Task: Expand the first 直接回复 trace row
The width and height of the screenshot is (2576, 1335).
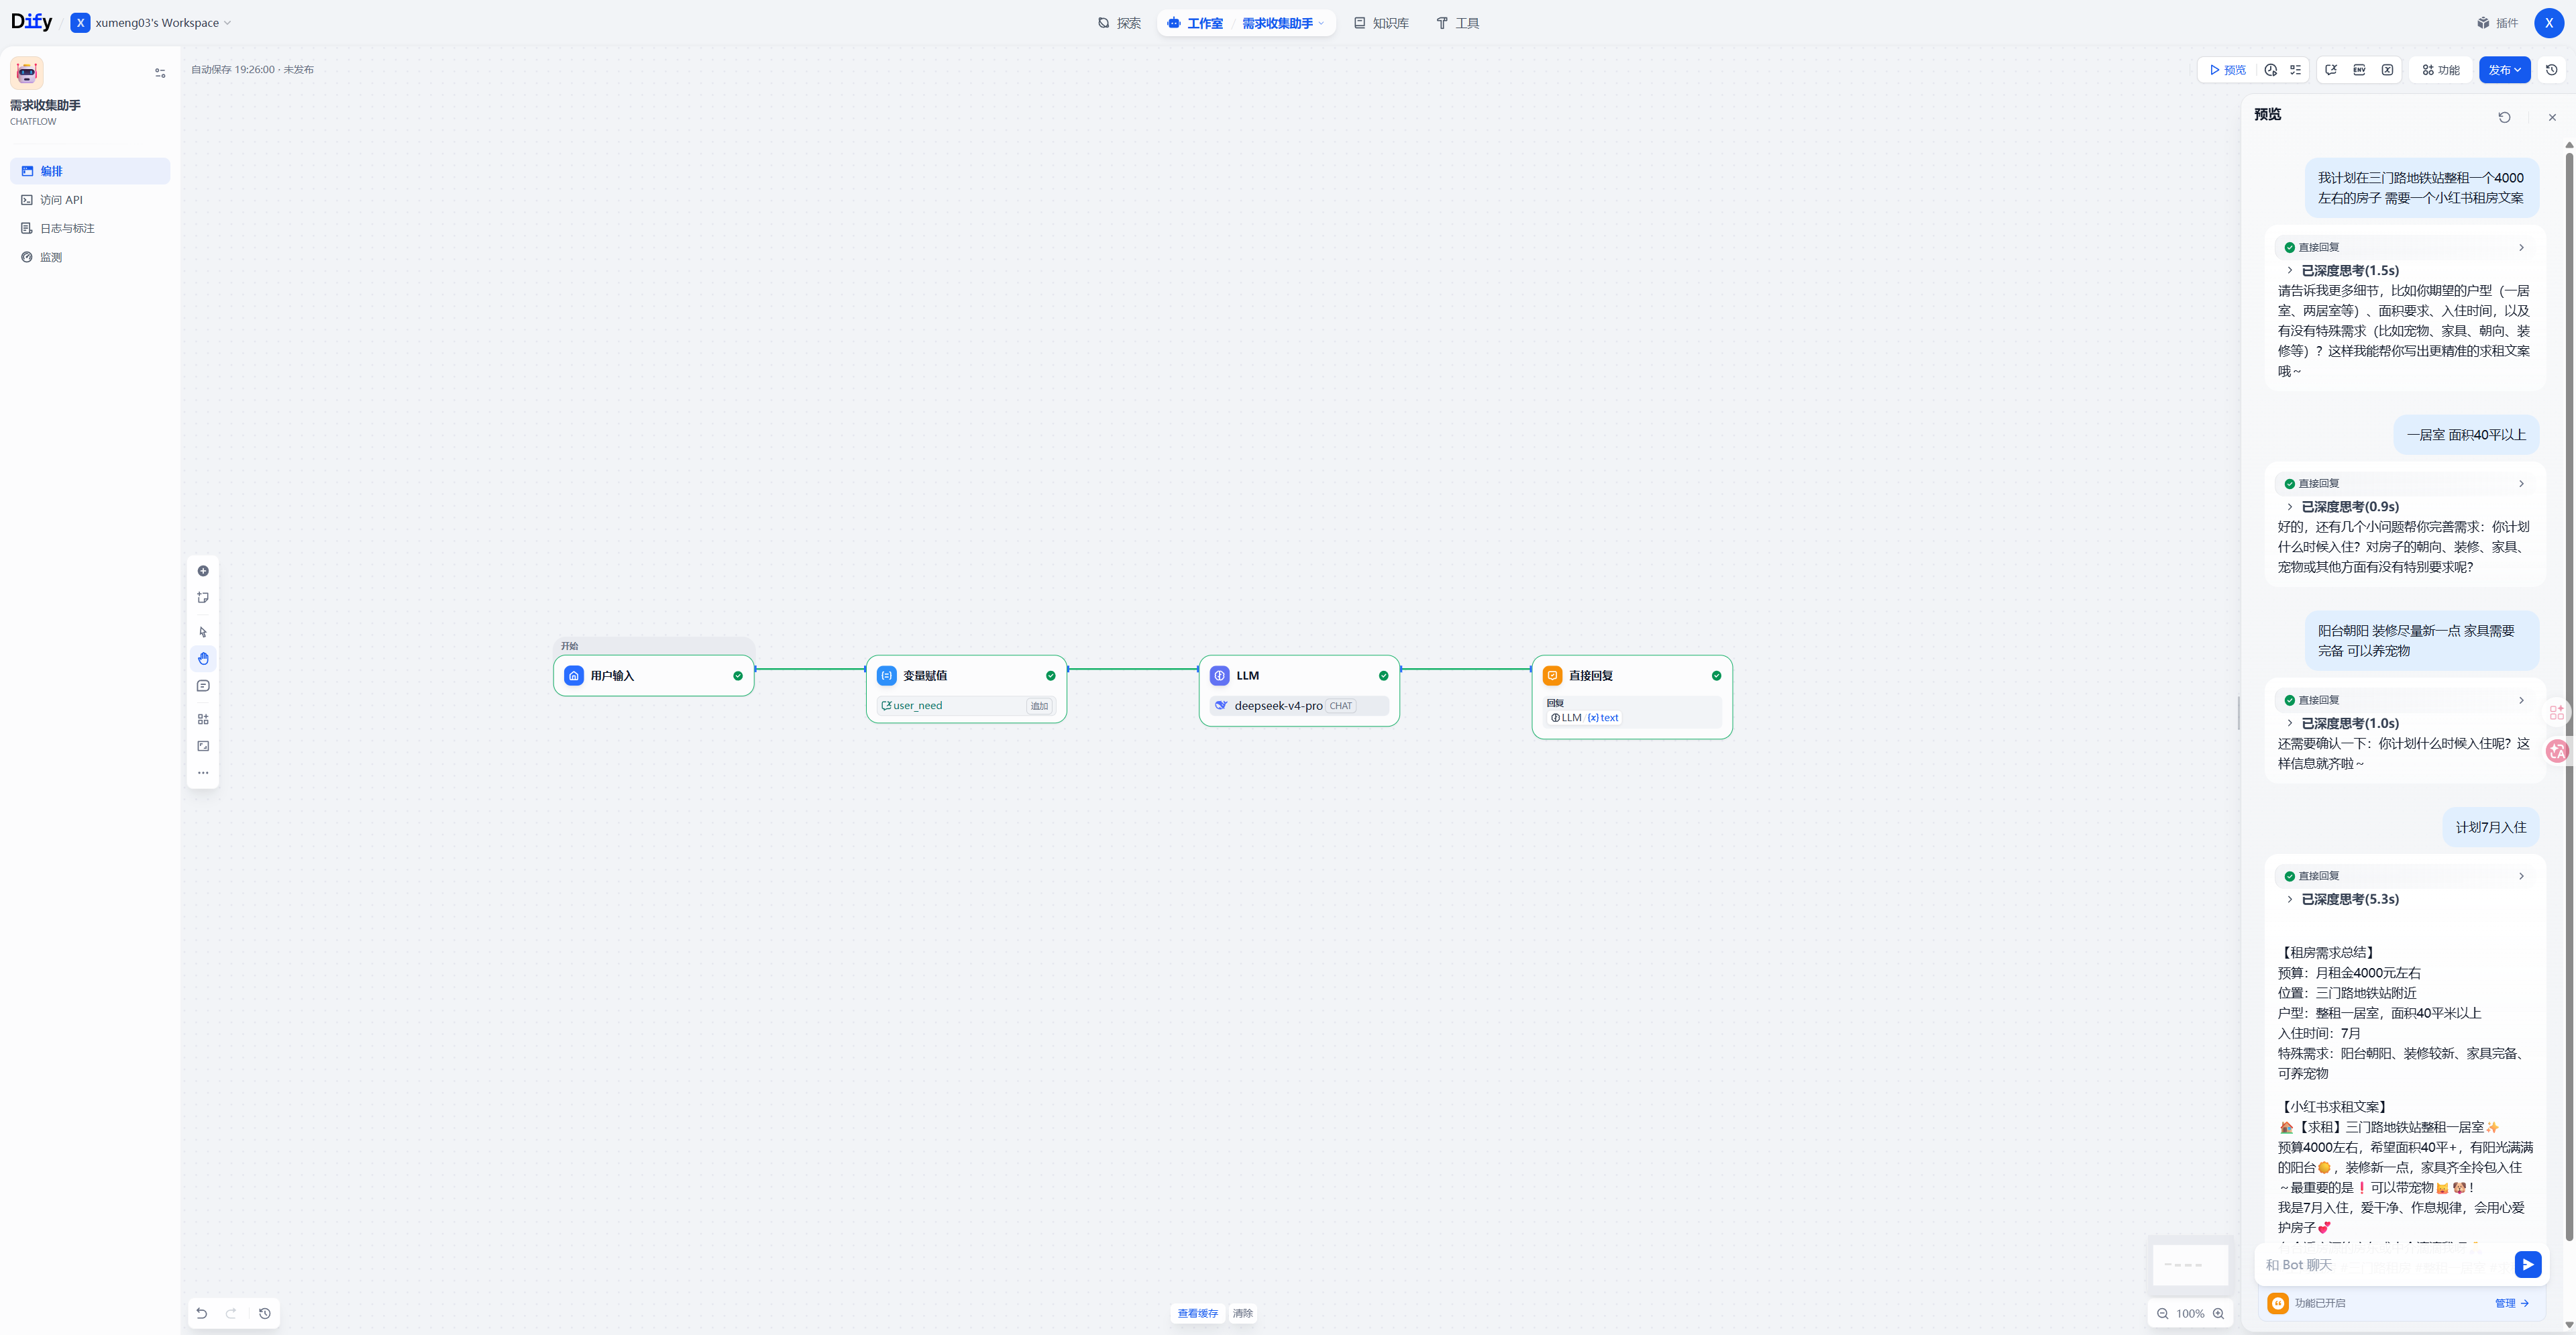Action: [x=2404, y=247]
